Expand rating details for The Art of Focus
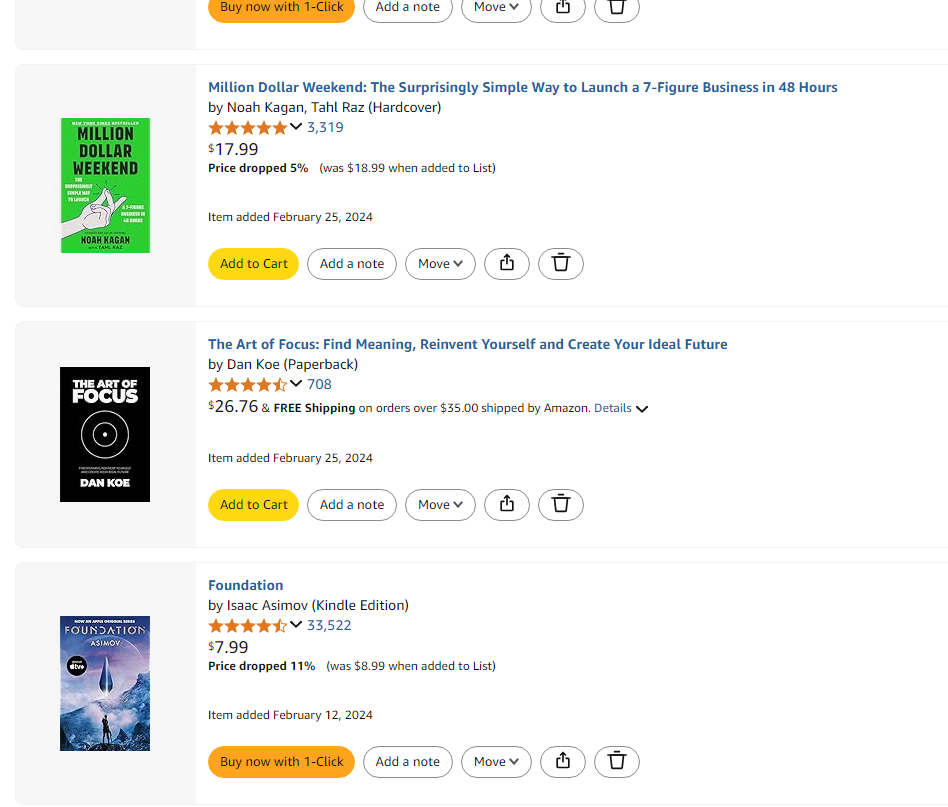Screen dimensions: 948x807 295,384
